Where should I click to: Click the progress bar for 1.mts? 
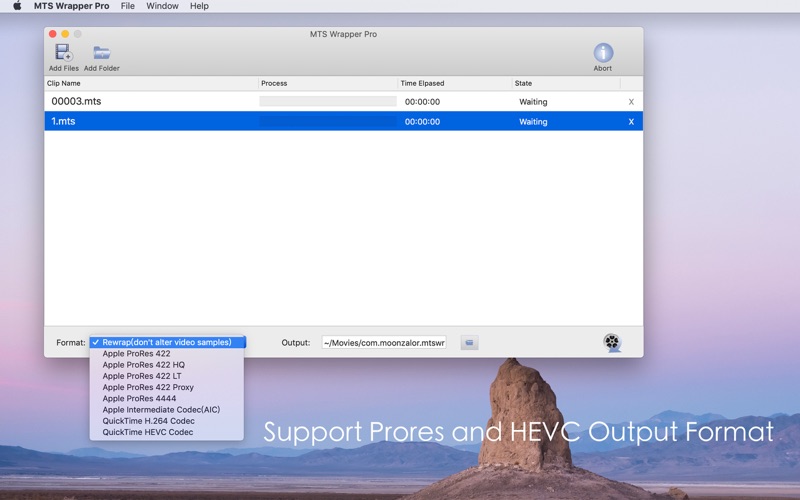coord(328,121)
